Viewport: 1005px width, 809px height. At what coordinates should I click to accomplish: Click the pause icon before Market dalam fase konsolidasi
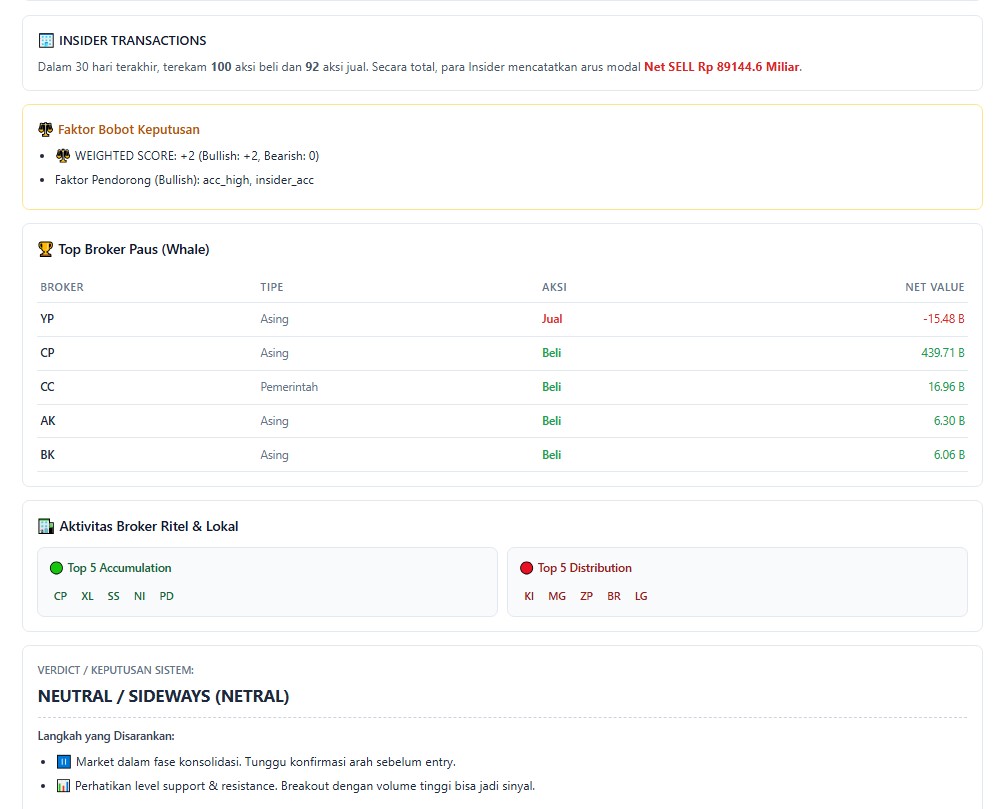[63, 762]
